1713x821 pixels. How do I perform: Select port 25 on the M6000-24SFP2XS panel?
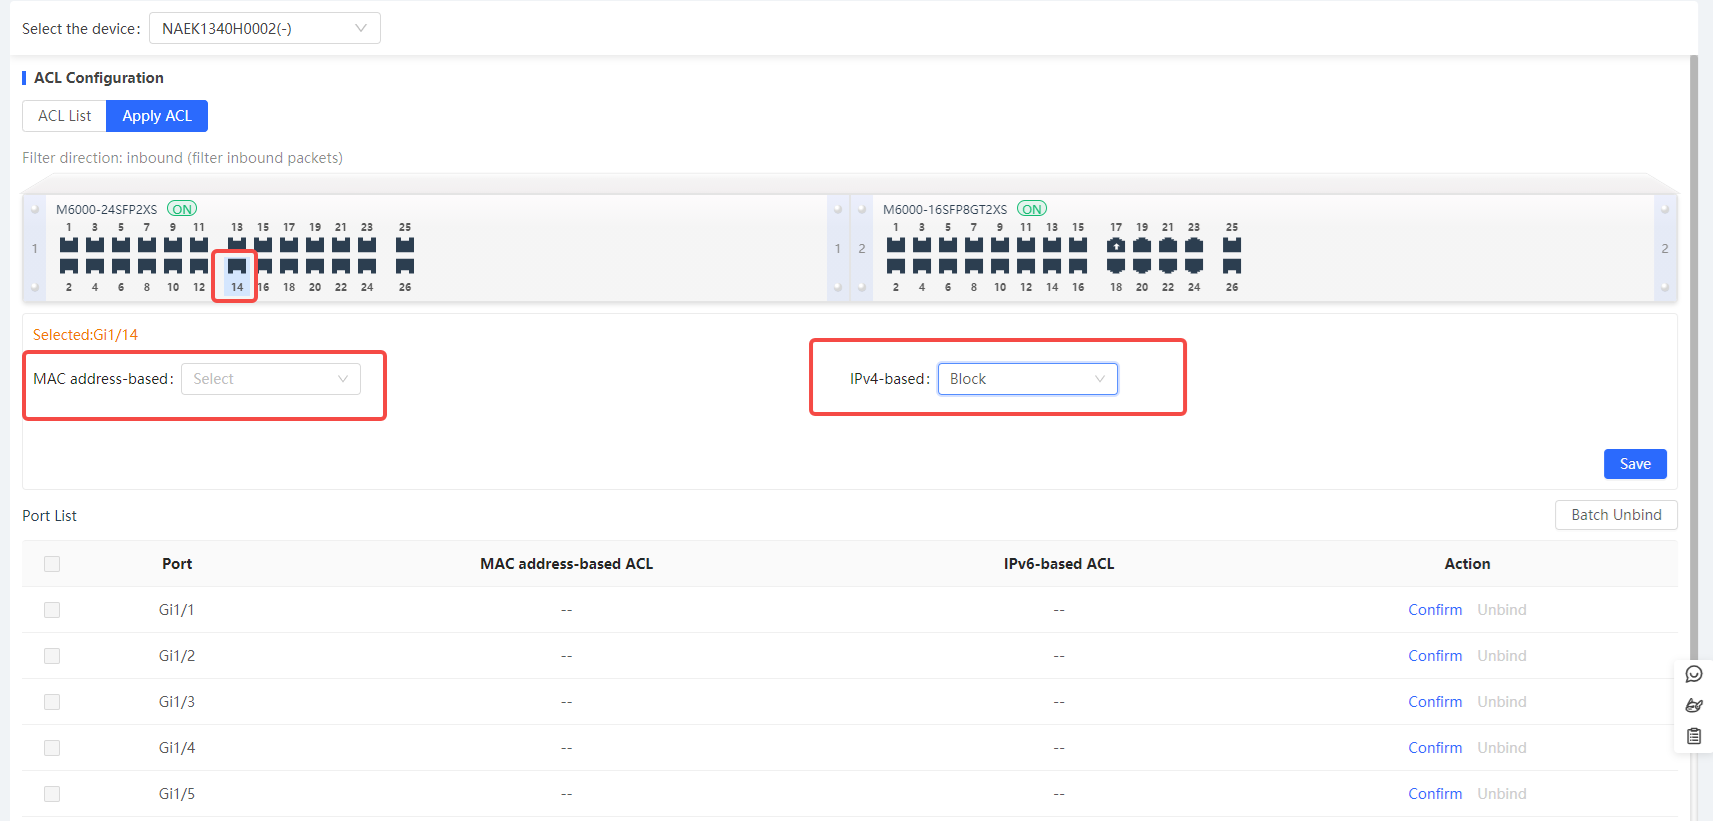tap(405, 245)
